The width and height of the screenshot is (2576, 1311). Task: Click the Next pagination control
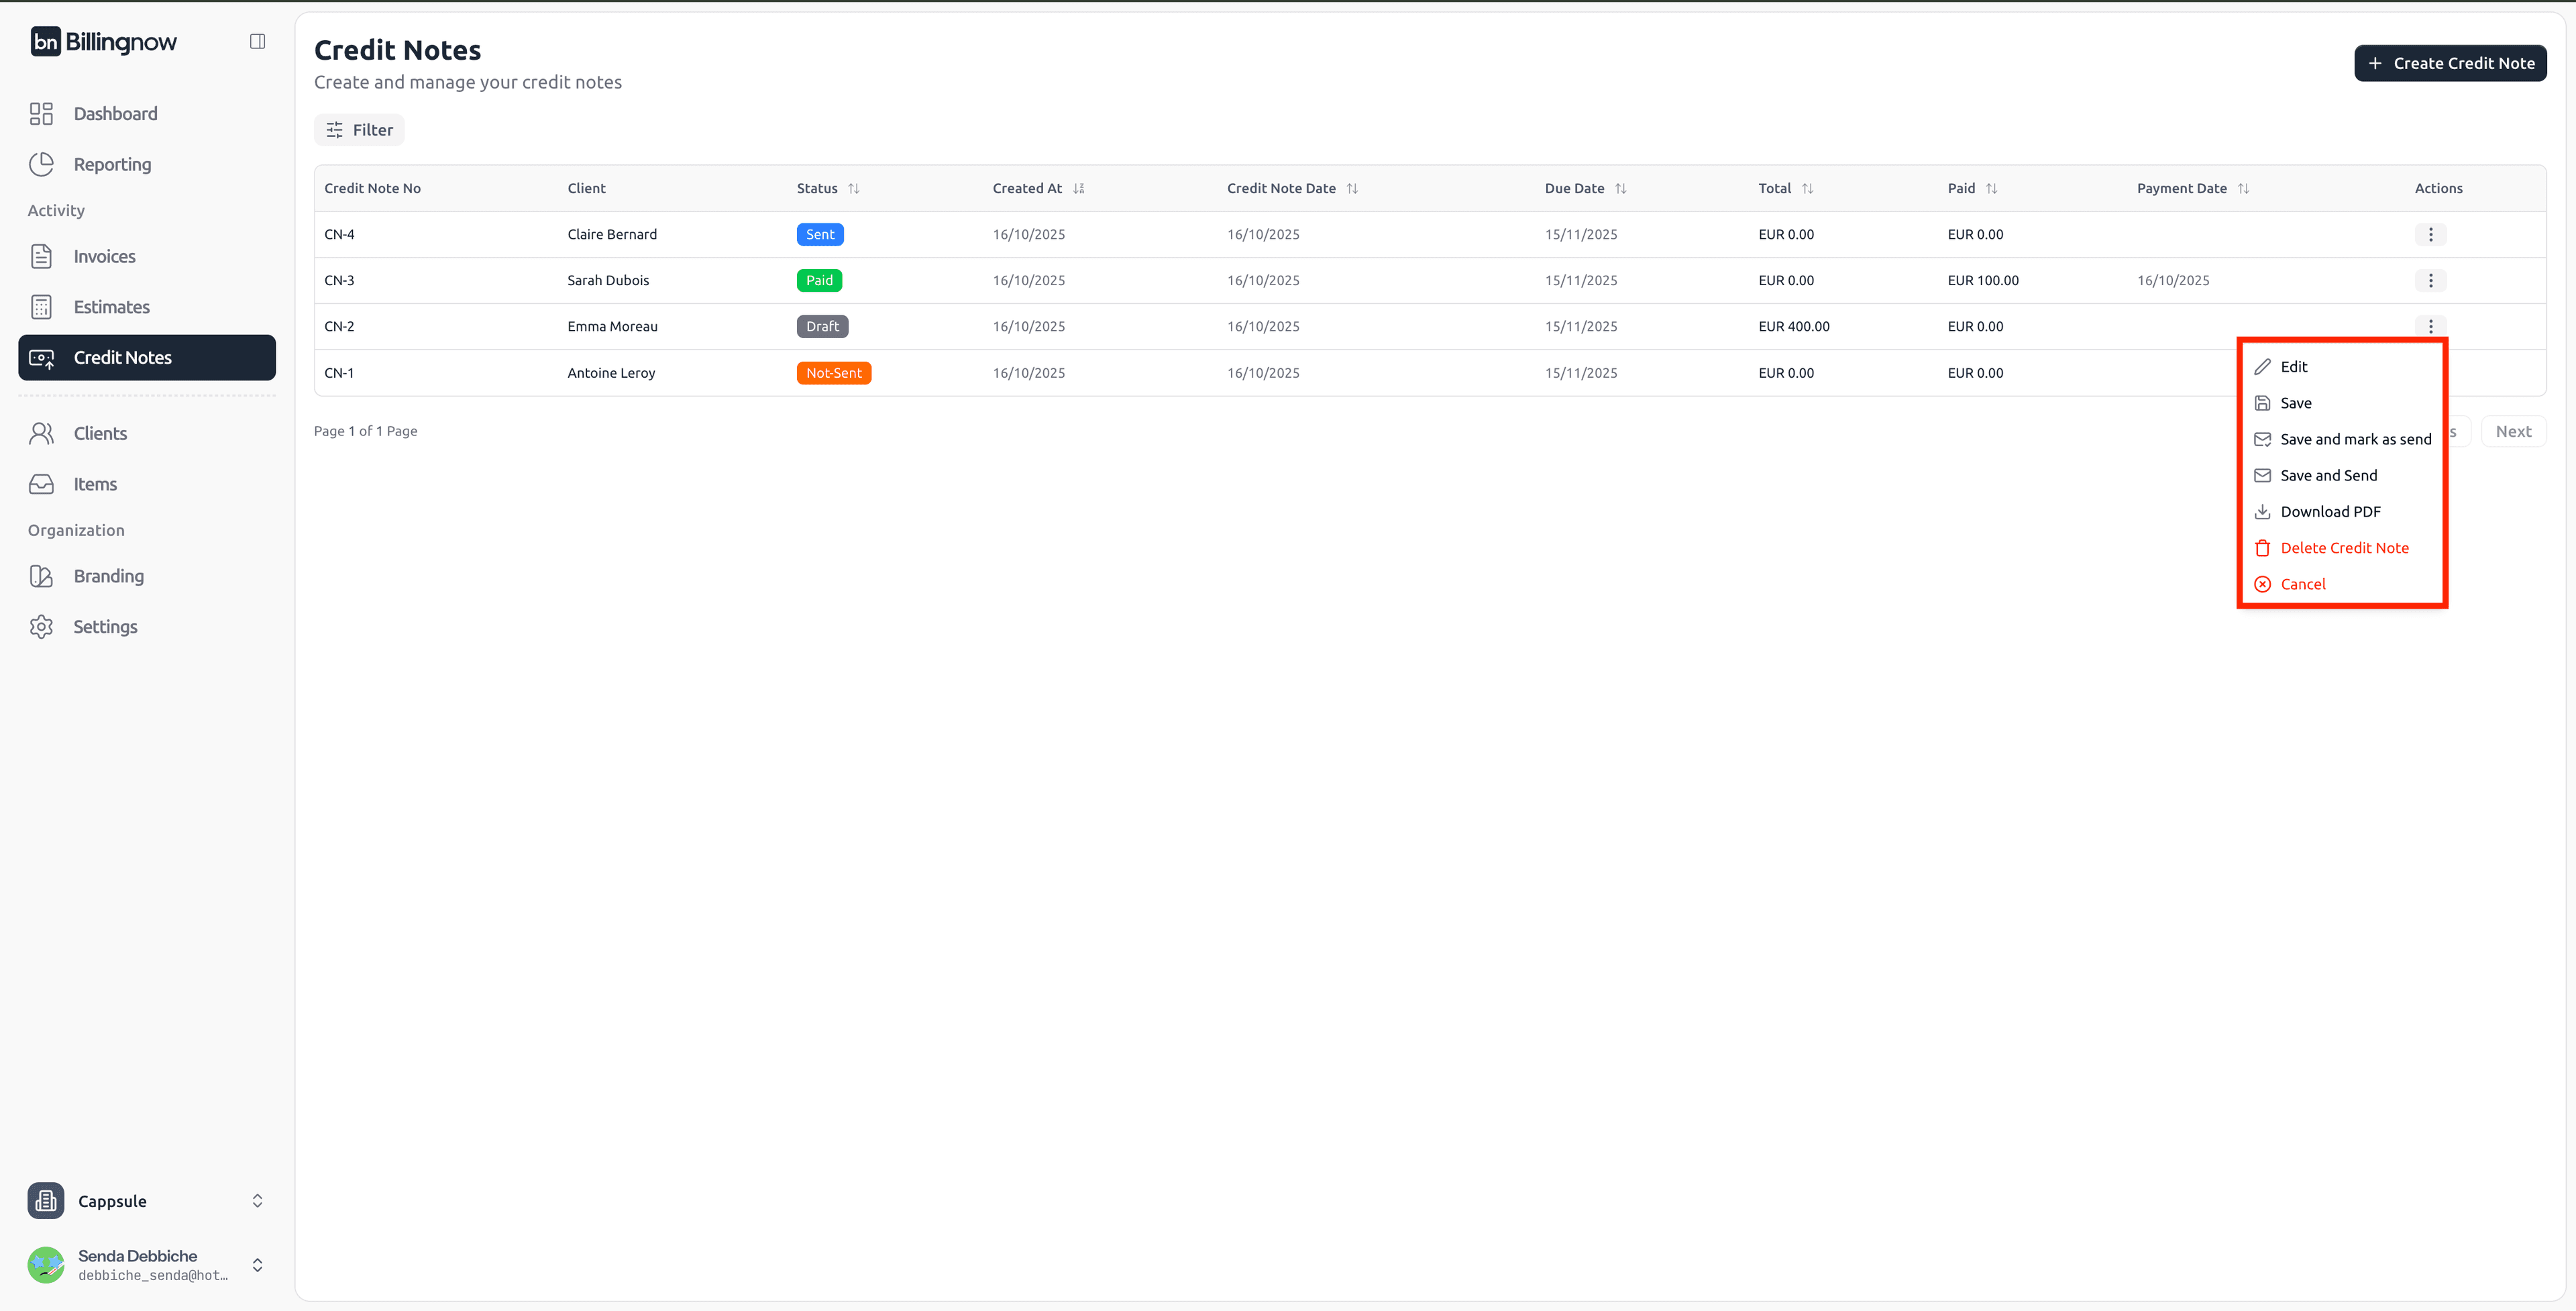2513,430
